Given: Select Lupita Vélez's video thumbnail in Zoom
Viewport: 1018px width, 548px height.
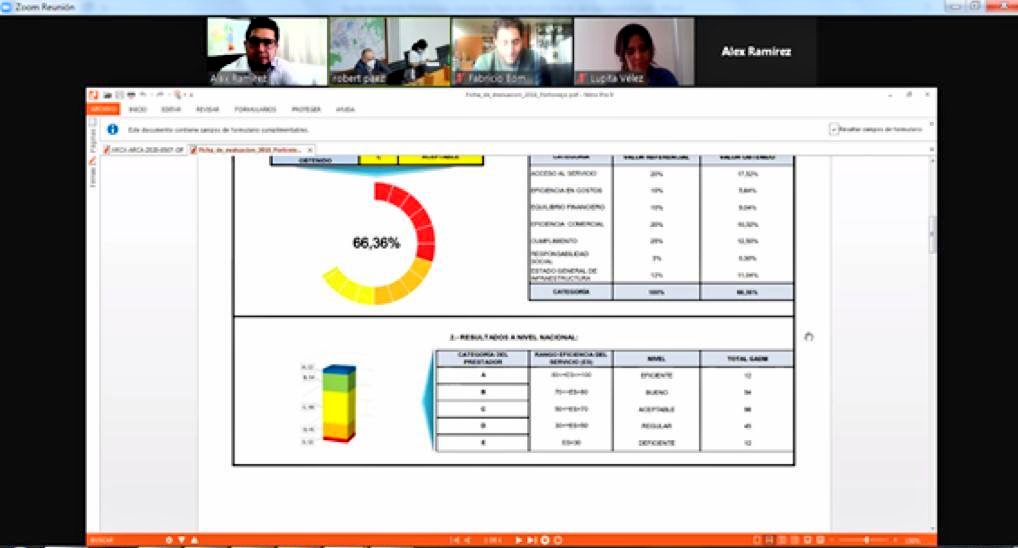Looking at the screenshot, I should point(634,51).
